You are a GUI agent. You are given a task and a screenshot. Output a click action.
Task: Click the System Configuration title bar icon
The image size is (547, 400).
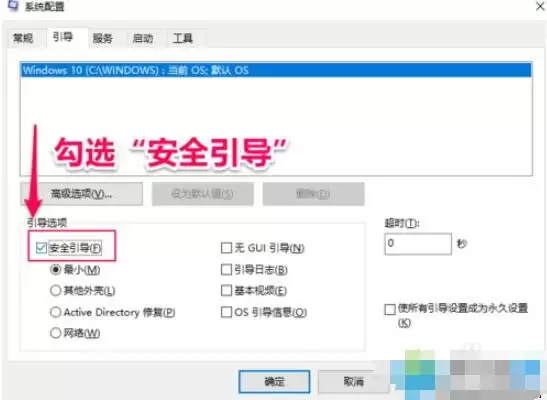click(x=13, y=5)
